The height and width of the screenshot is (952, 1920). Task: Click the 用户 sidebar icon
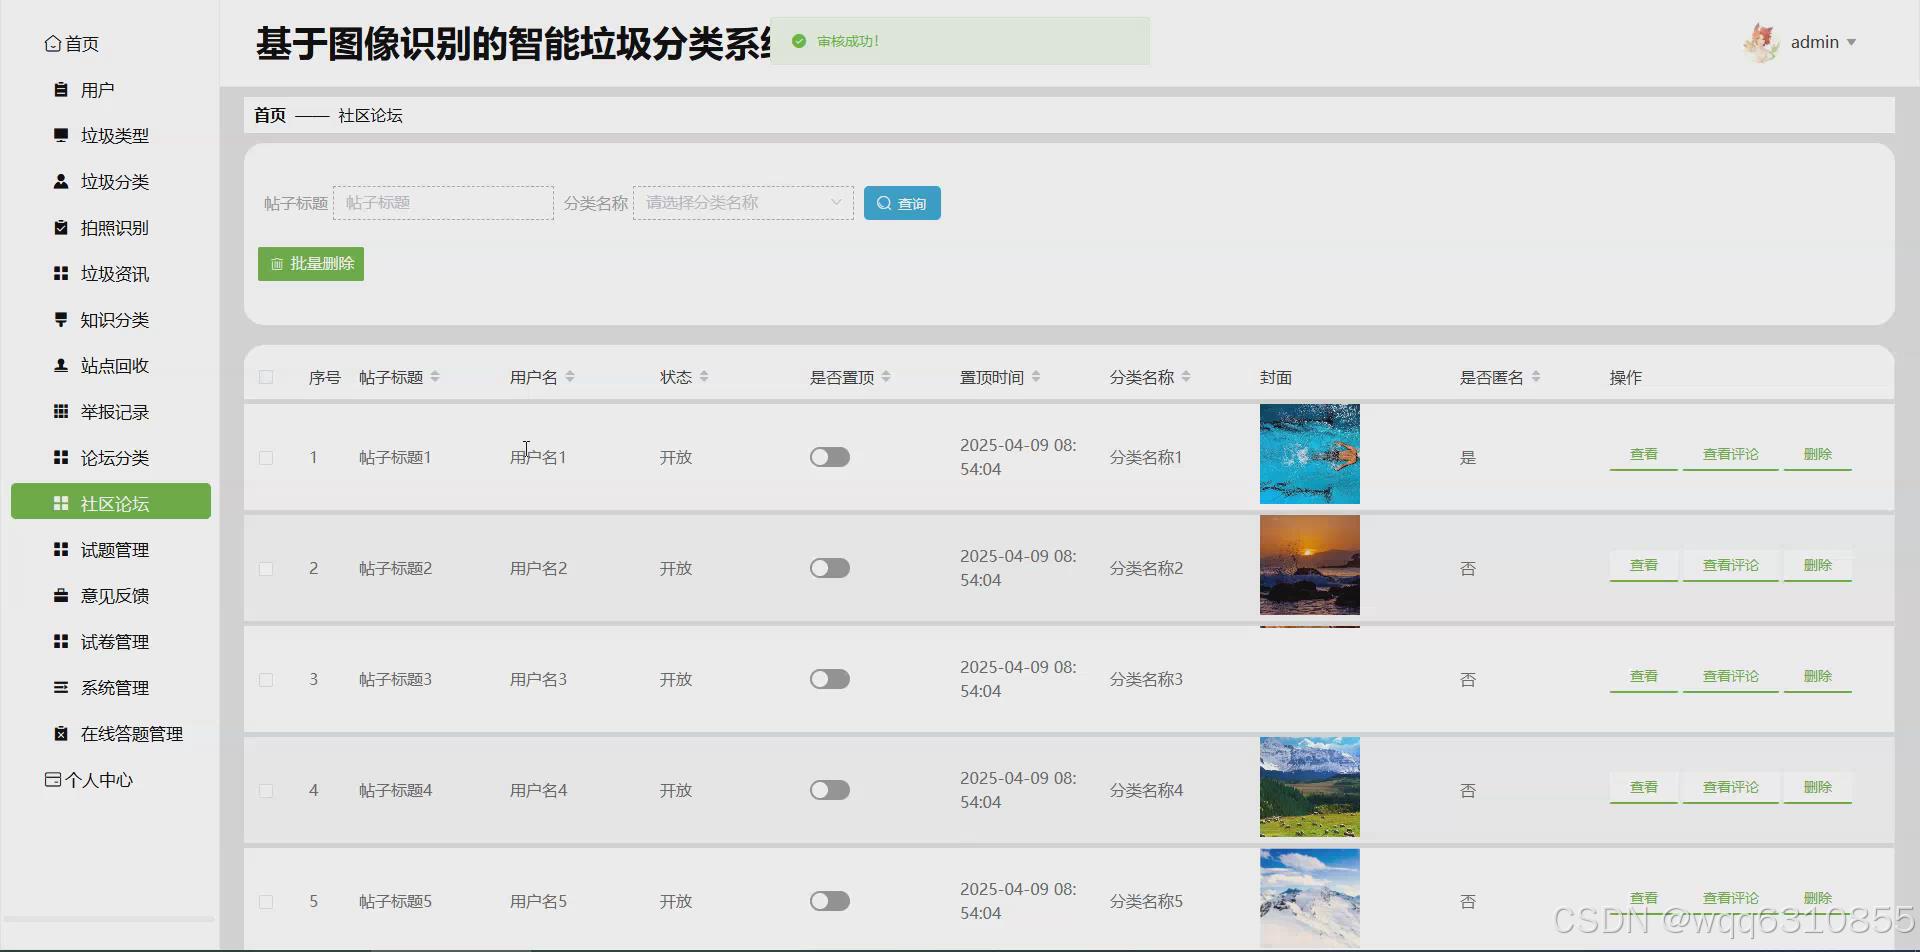point(61,90)
